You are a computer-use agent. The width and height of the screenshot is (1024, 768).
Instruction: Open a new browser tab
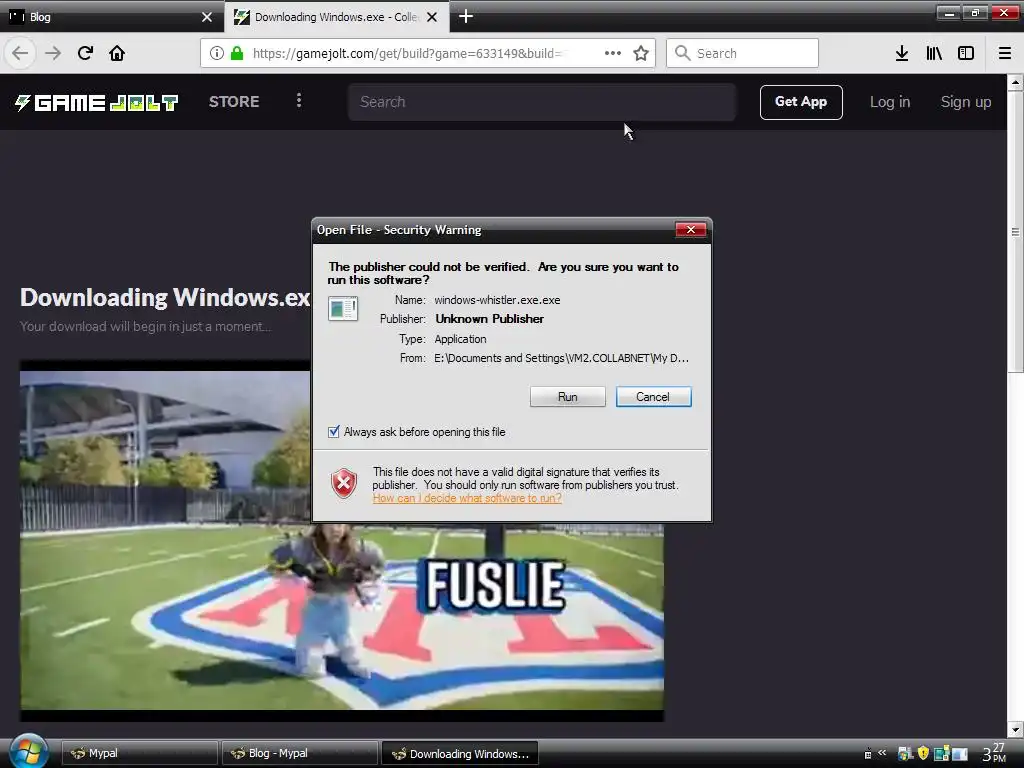pos(466,16)
